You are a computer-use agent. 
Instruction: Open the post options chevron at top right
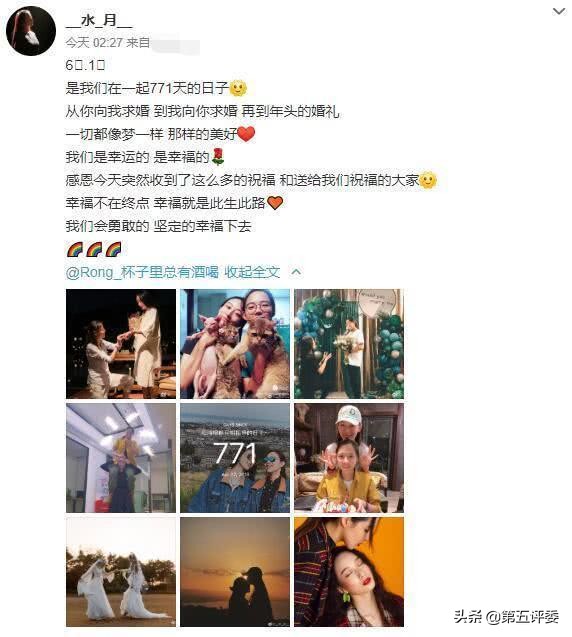click(559, 11)
